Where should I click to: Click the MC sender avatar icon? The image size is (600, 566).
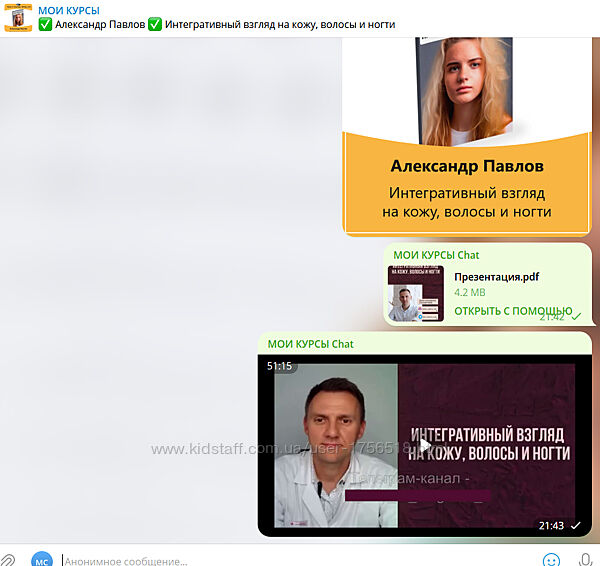click(41, 559)
